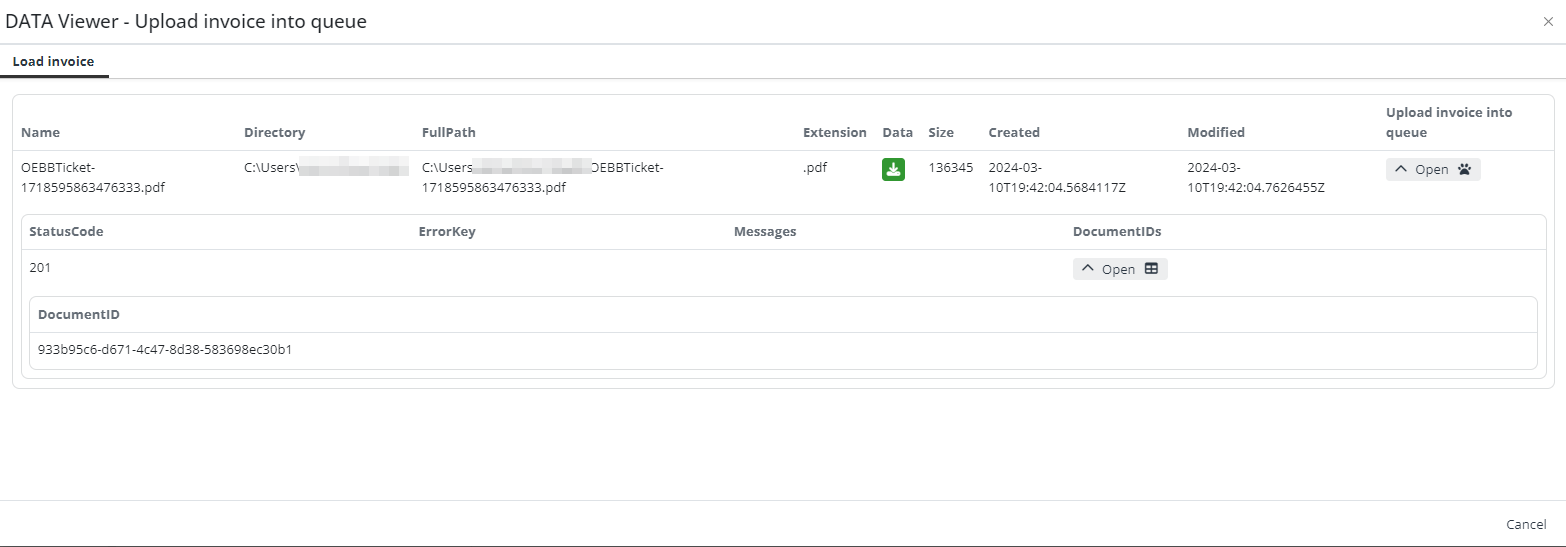
Task: Click the table icon under DocumentIDs
Action: pyautogui.click(x=1151, y=269)
